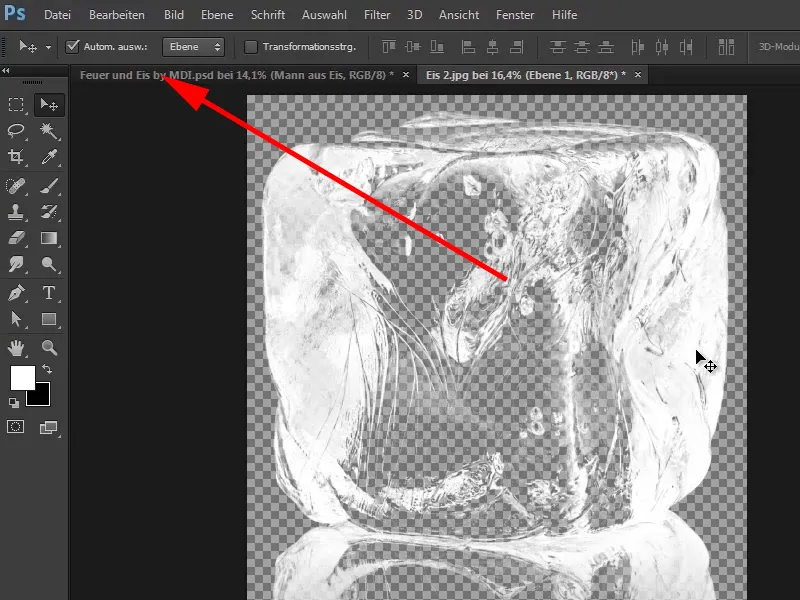Change the screen mode

click(48, 427)
